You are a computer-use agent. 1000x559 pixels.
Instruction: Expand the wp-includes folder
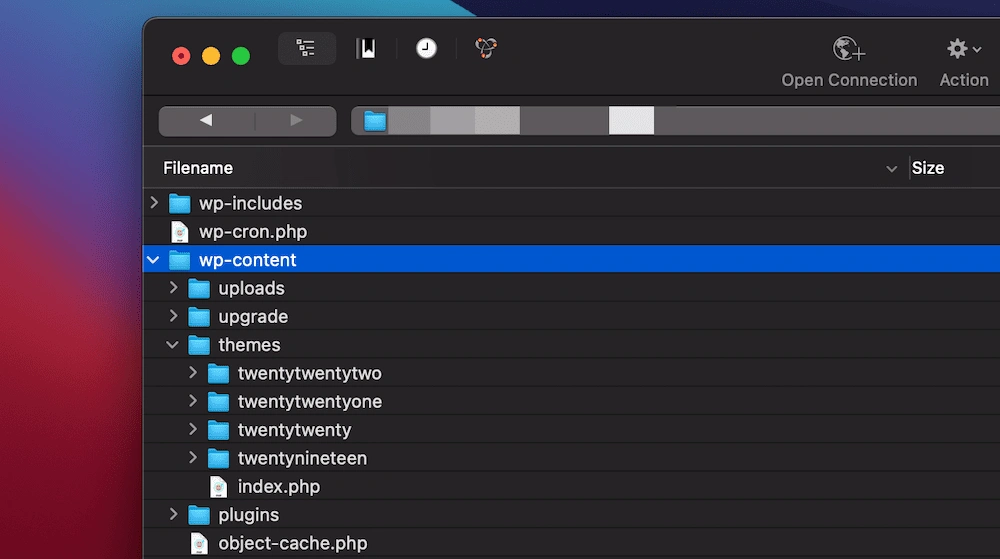click(154, 203)
